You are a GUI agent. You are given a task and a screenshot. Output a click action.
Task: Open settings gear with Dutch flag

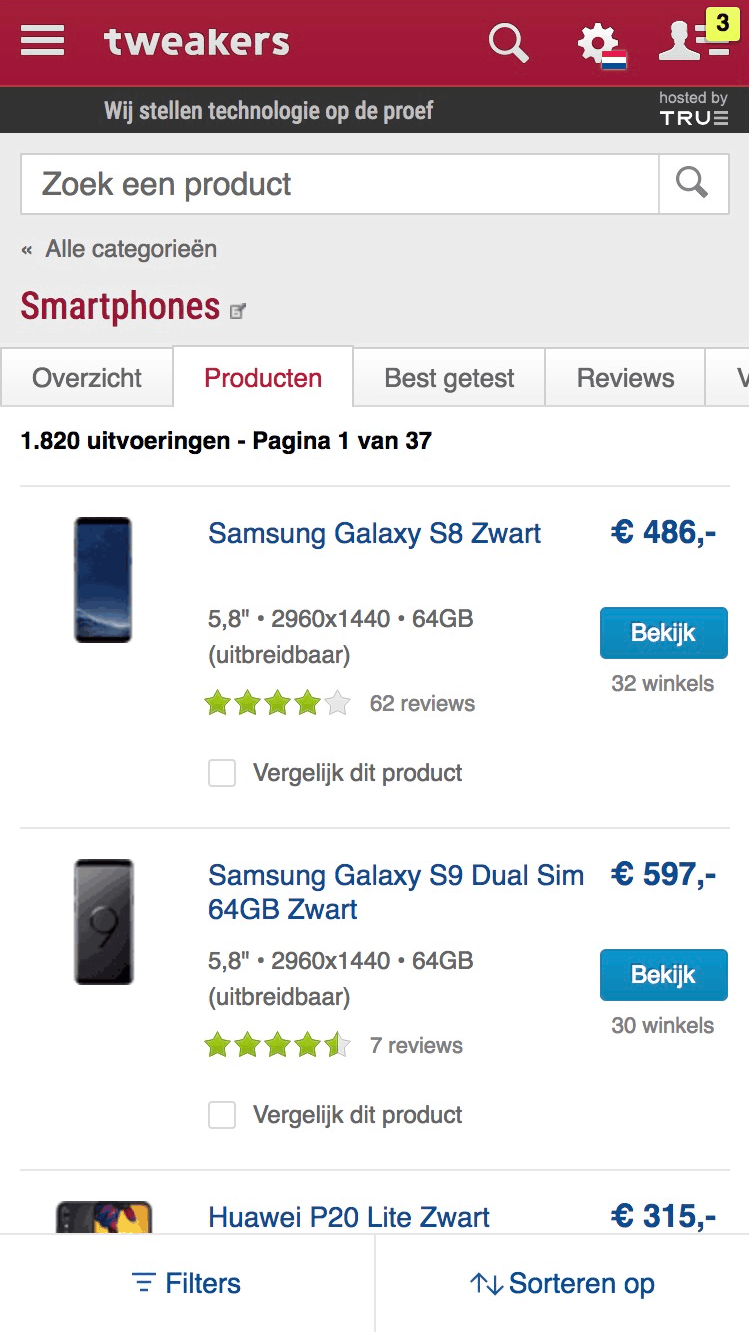click(x=599, y=45)
